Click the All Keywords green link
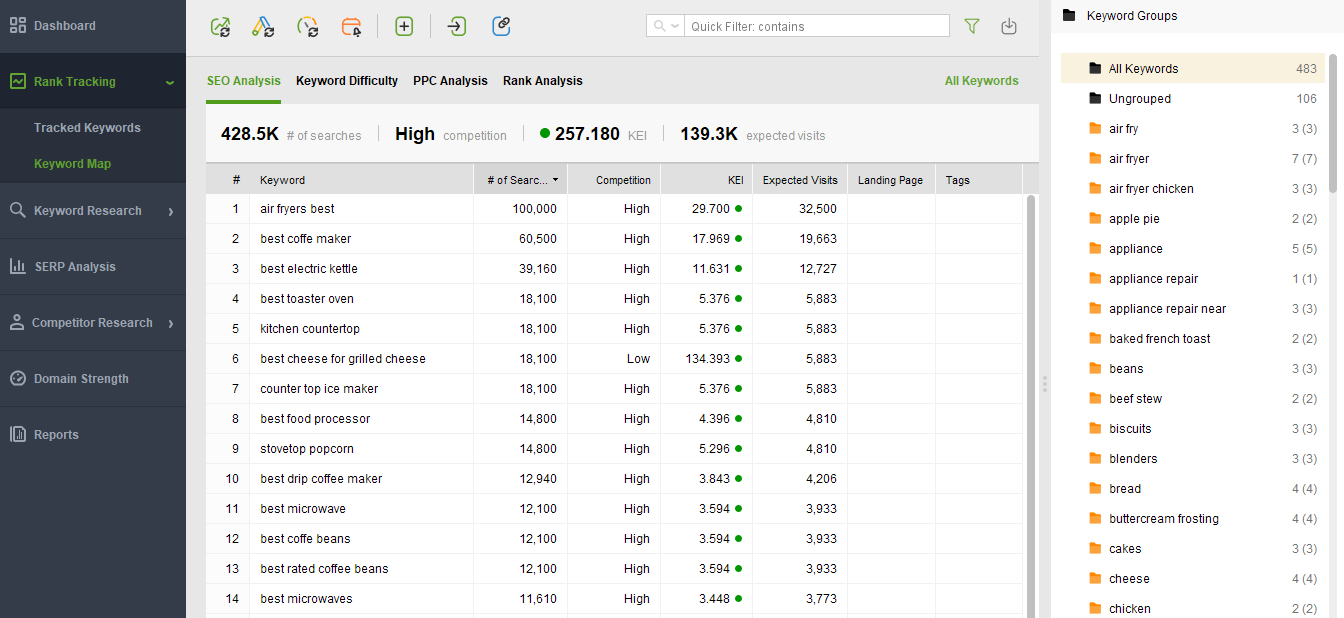This screenshot has width=1344, height=618. click(982, 81)
